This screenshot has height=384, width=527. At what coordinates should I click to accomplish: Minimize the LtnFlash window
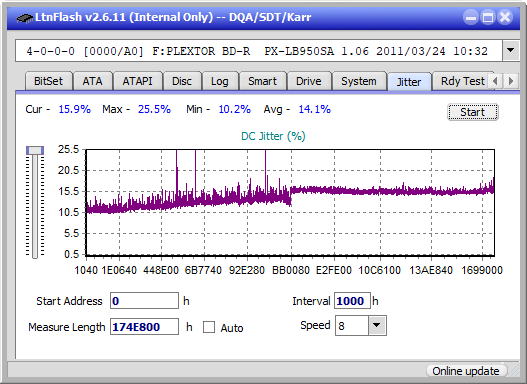[x=471, y=17]
